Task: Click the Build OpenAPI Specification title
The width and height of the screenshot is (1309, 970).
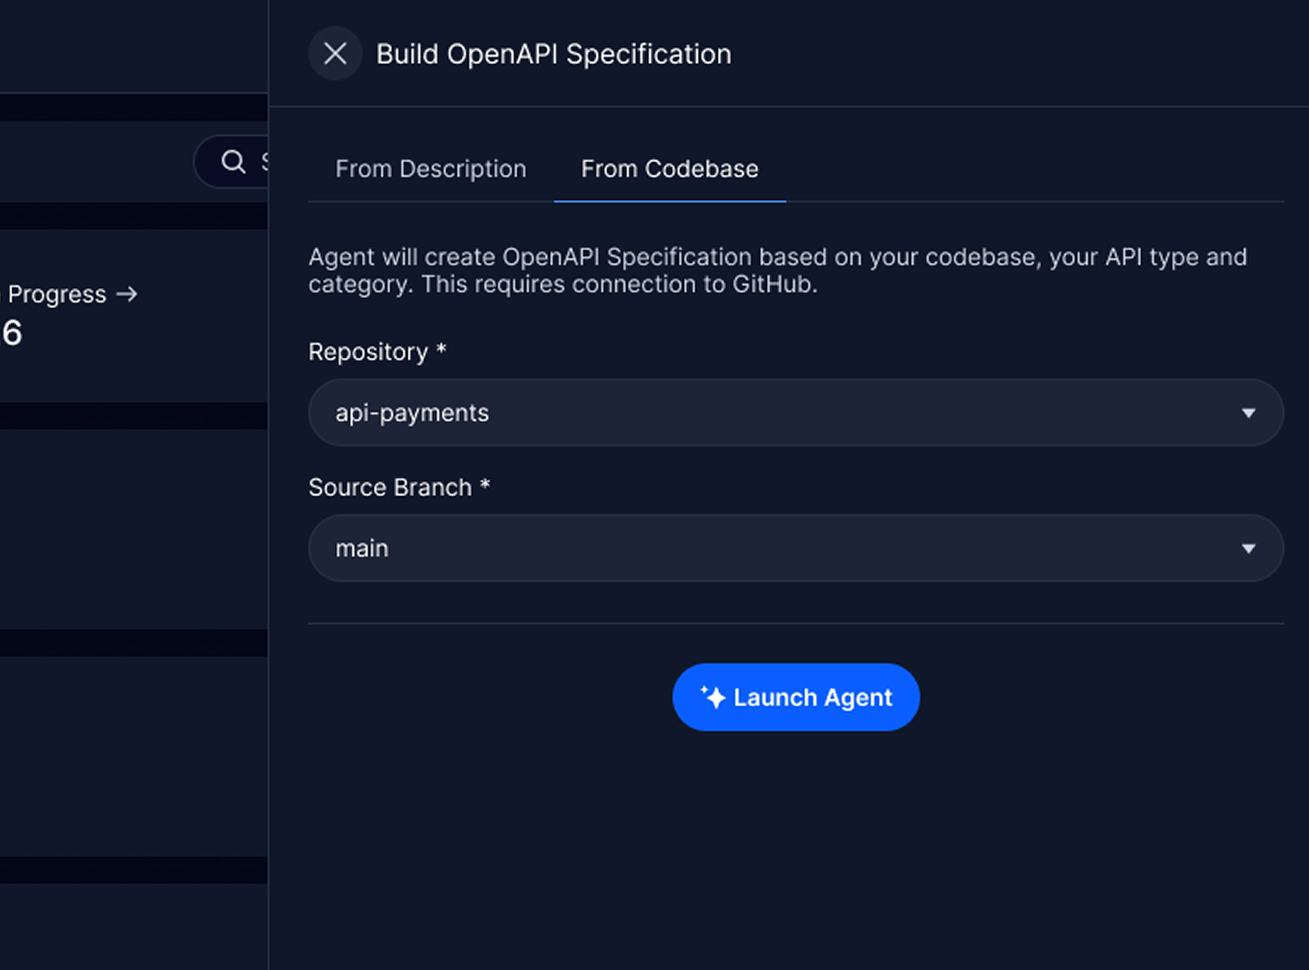Action: tap(553, 54)
